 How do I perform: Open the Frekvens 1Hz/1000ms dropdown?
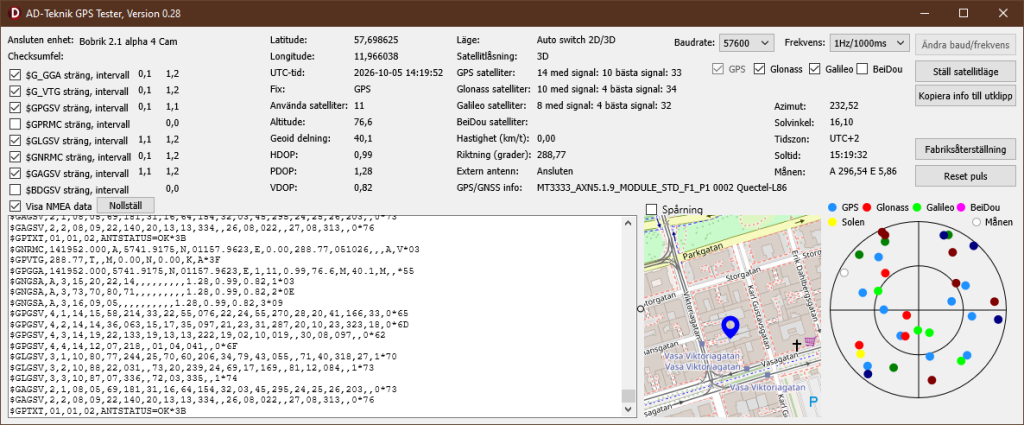[x=869, y=44]
